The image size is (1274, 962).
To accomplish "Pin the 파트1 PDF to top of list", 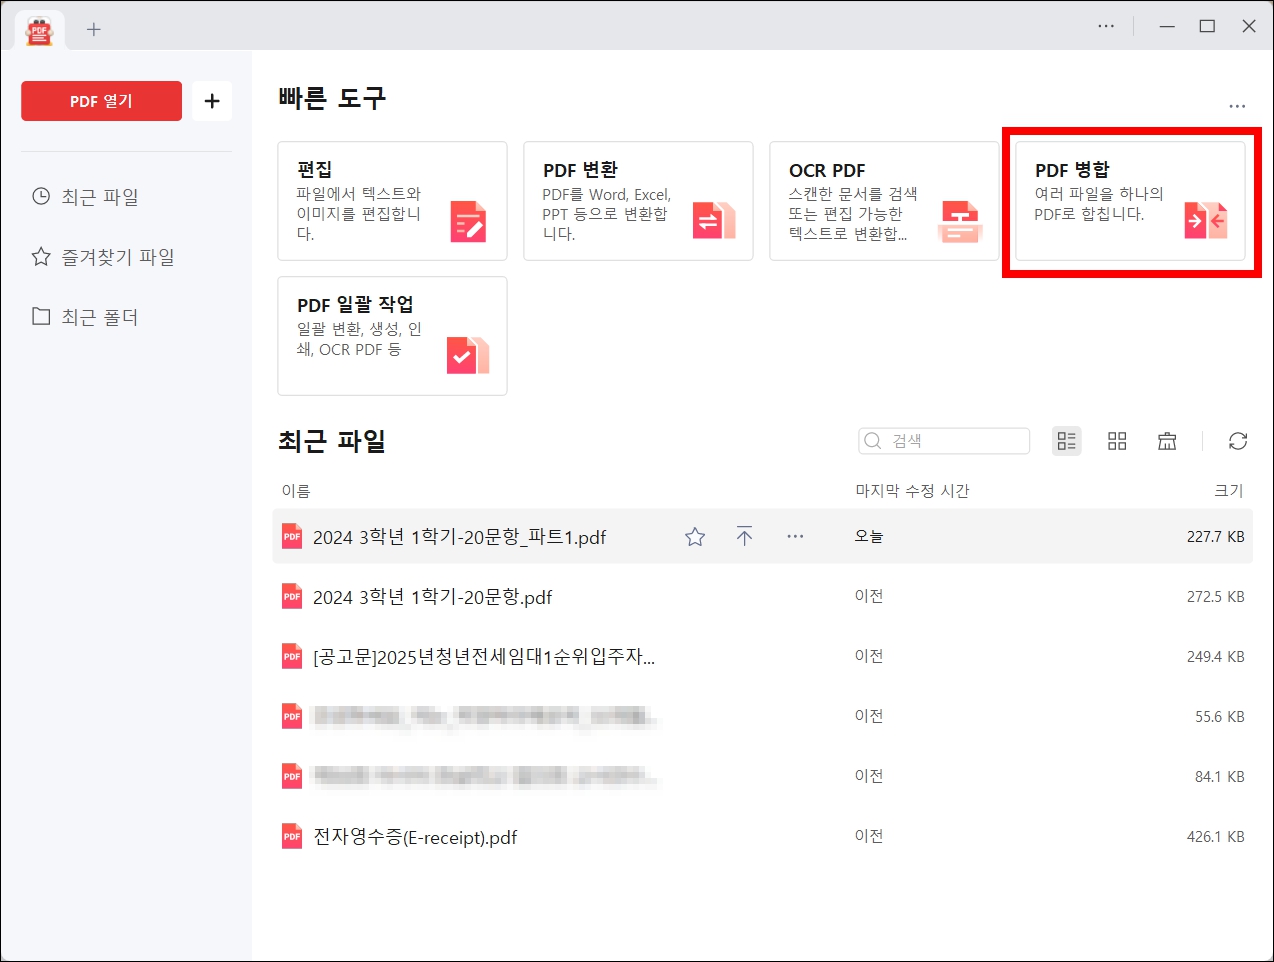I will point(745,536).
